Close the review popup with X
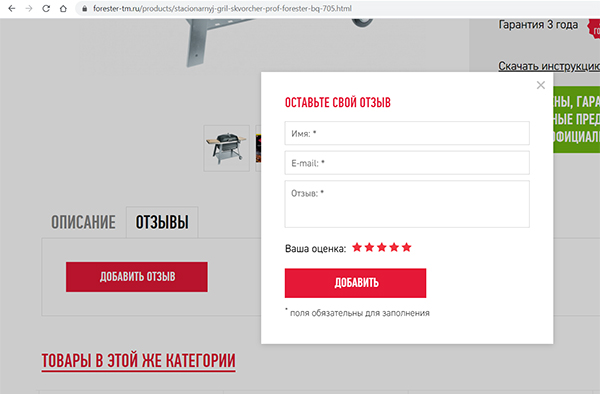The width and height of the screenshot is (600, 394). 541,85
